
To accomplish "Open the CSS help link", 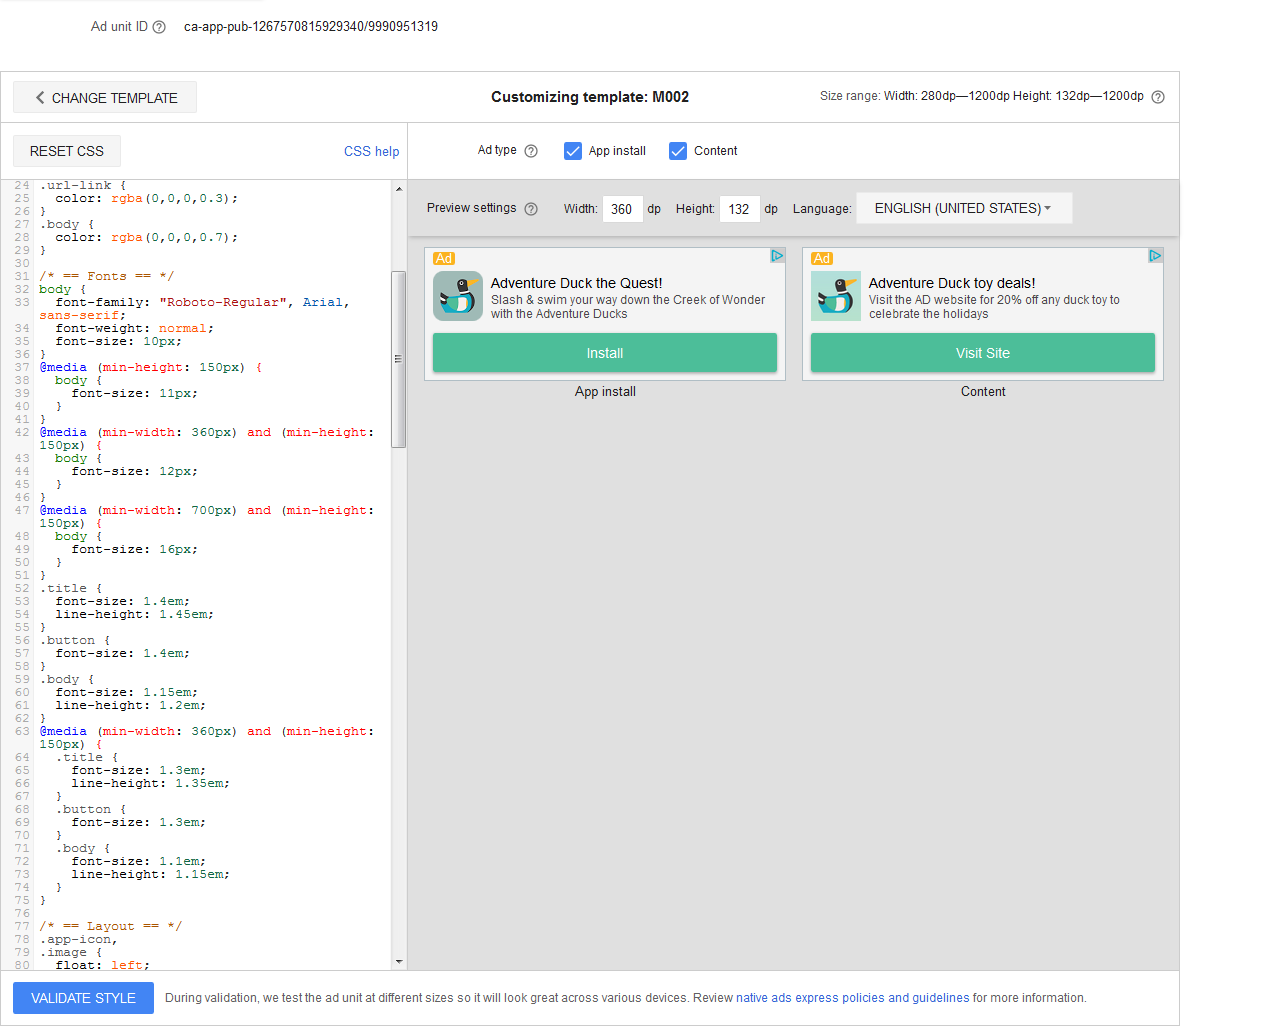I will (x=371, y=151).
